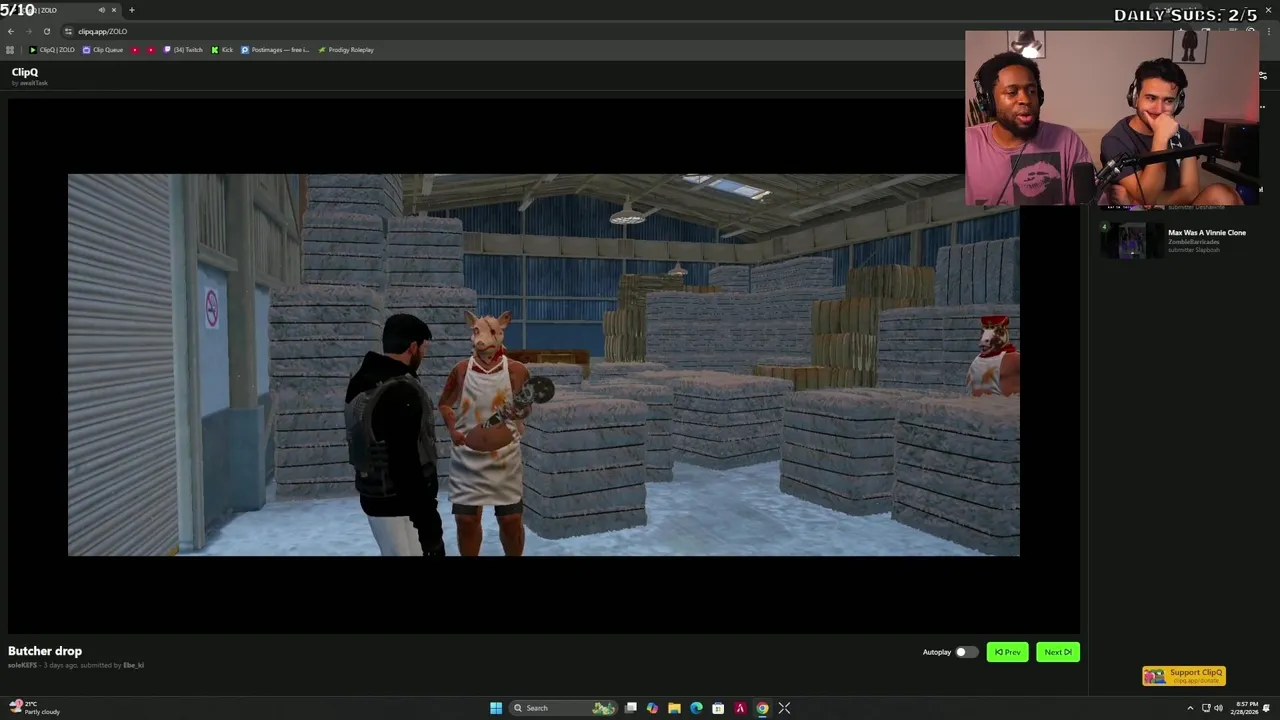Open the volume icon in system tray
1280x720 pixels.
1218,708
